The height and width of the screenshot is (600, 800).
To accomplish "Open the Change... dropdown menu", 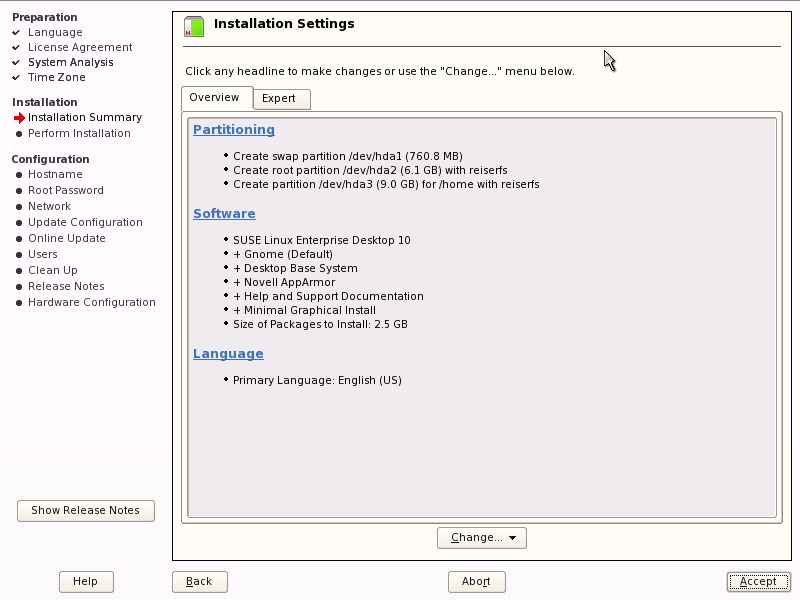I will (x=482, y=538).
